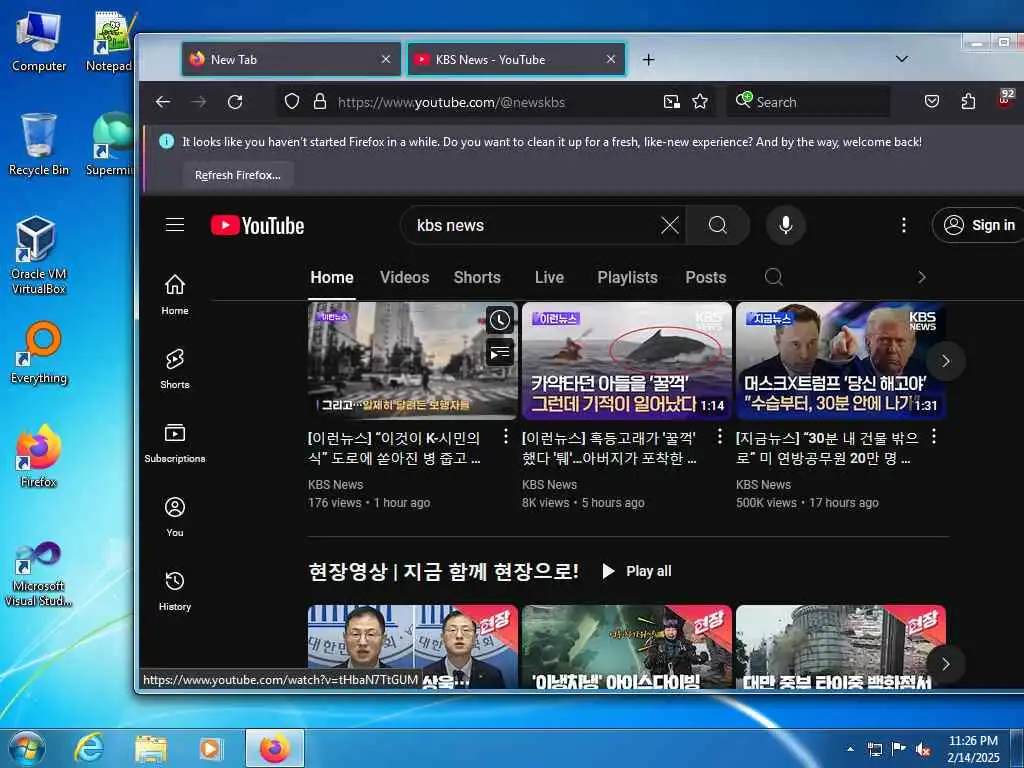Image resolution: width=1024 pixels, height=768 pixels.
Task: Start voice search with the microphone icon
Action: click(786, 225)
